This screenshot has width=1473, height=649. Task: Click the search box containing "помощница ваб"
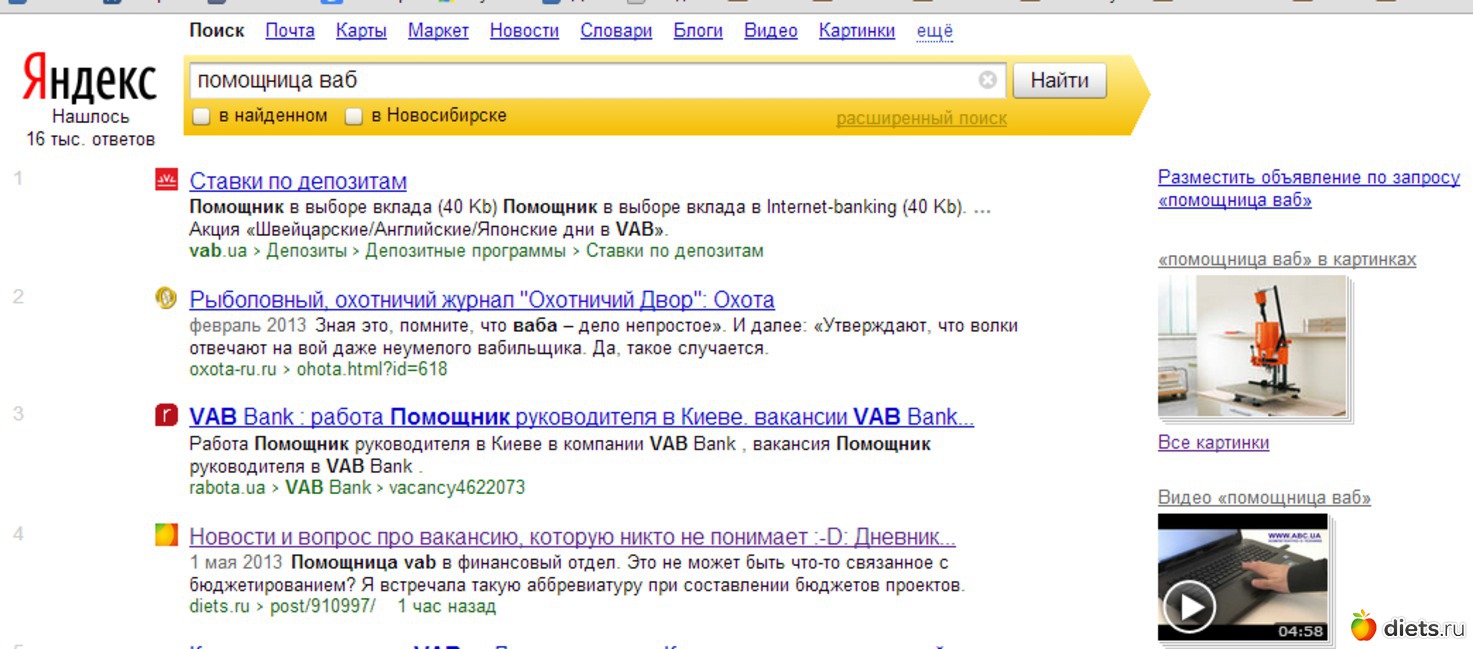[x=580, y=80]
